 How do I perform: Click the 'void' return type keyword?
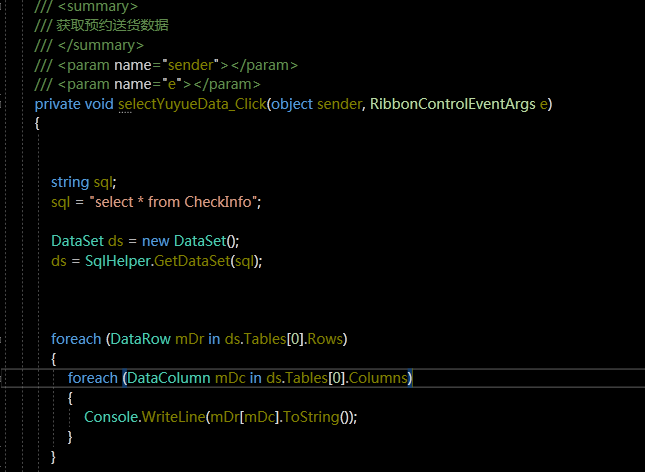[x=99, y=104]
